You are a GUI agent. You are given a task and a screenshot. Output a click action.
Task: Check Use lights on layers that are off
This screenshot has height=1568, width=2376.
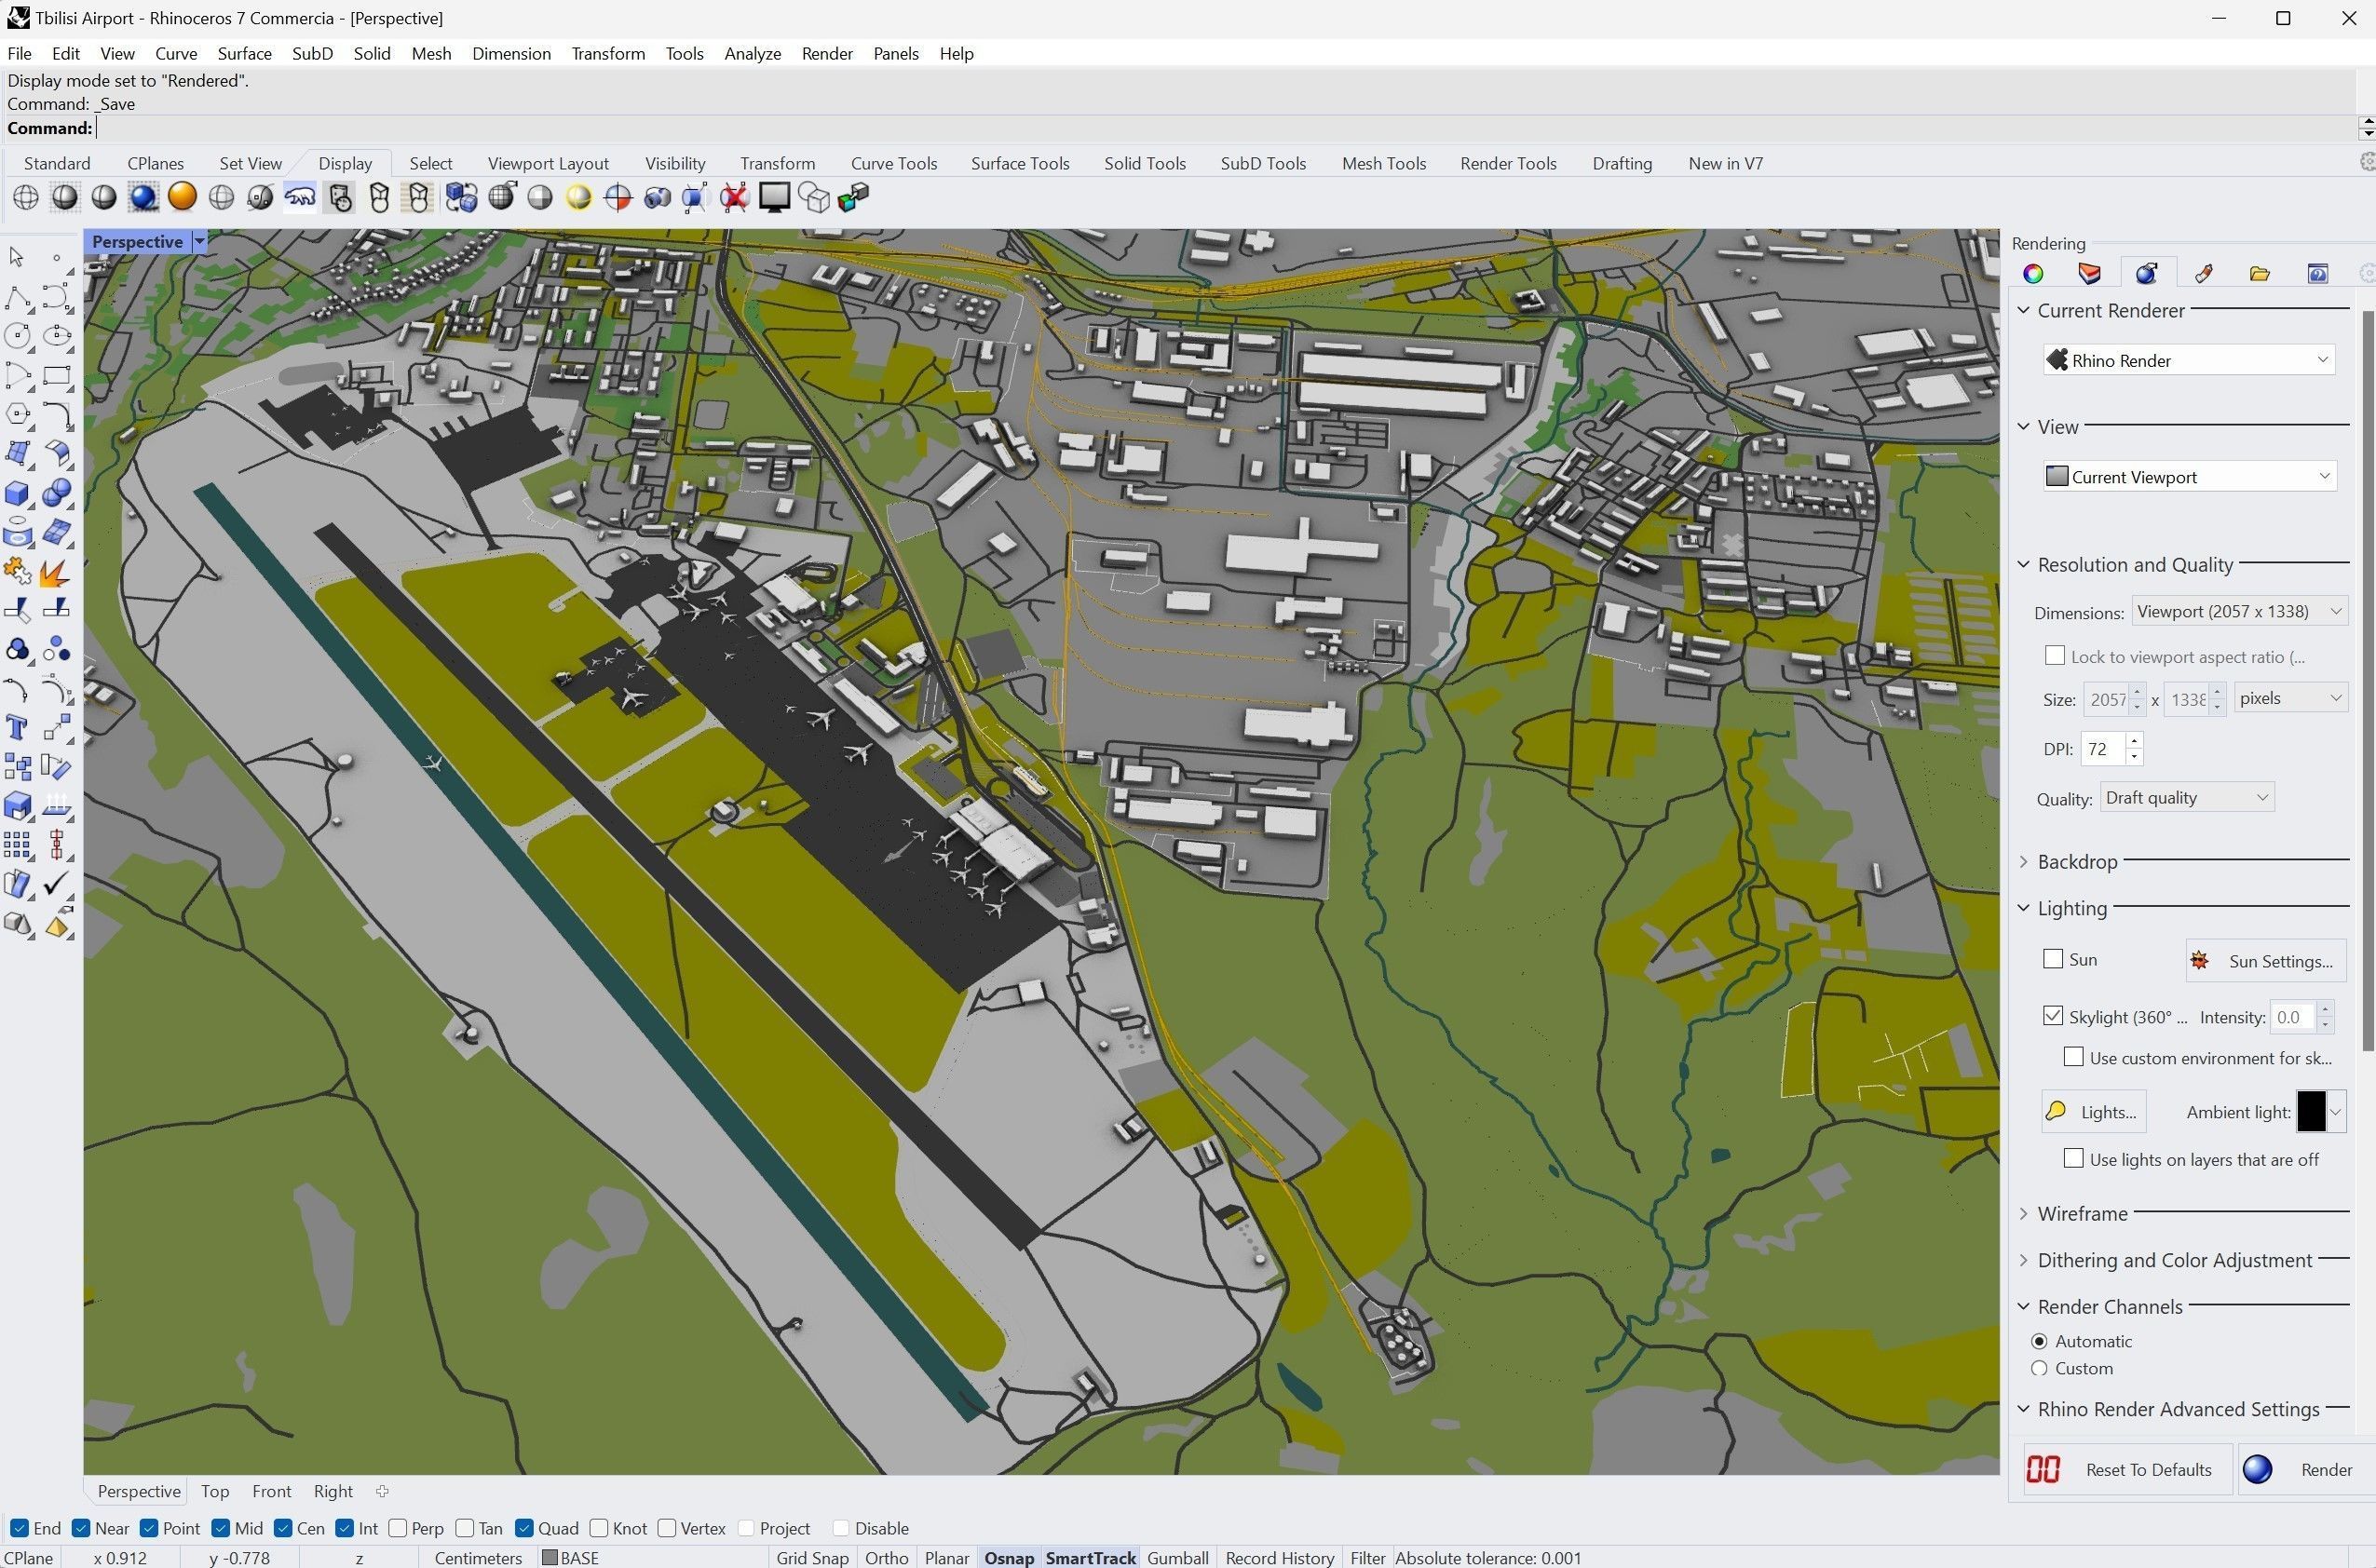[2074, 1158]
